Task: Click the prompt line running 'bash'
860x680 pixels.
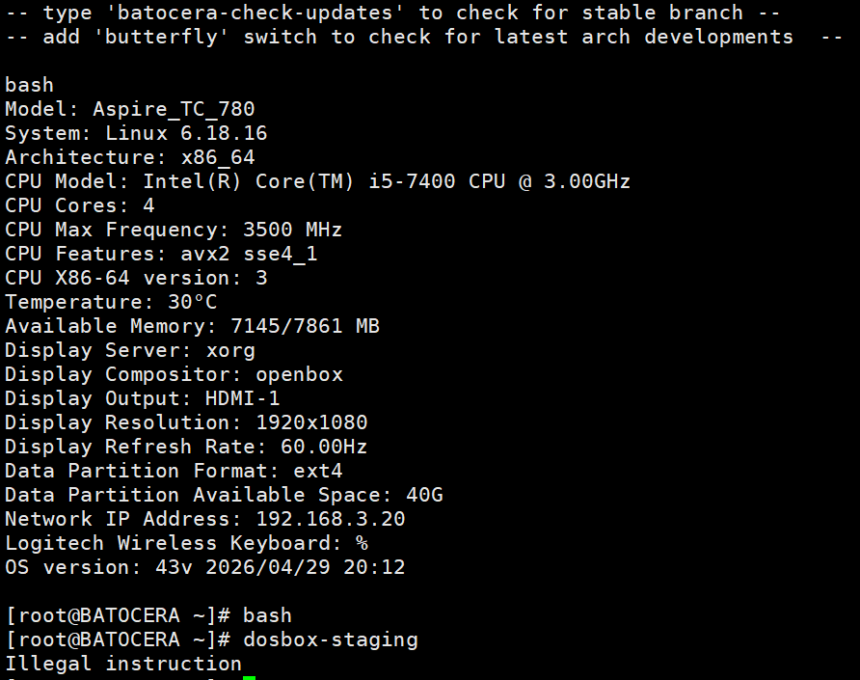Action: 149,616
